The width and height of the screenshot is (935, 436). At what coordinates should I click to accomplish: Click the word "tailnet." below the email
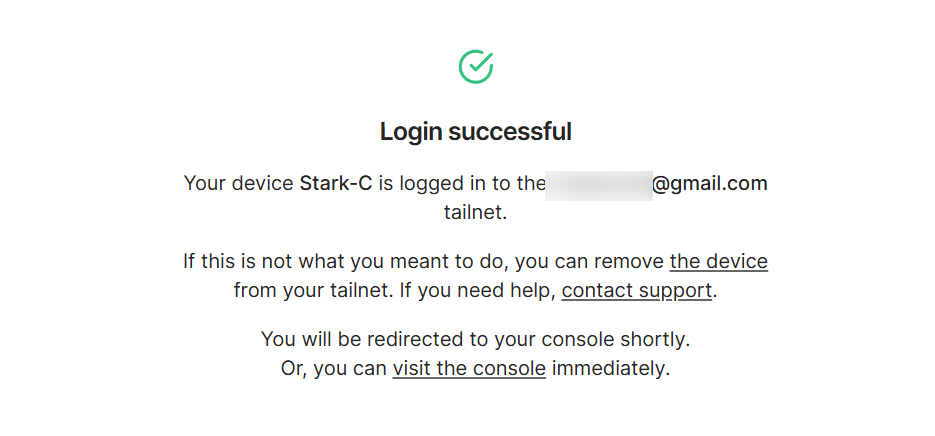click(x=476, y=212)
